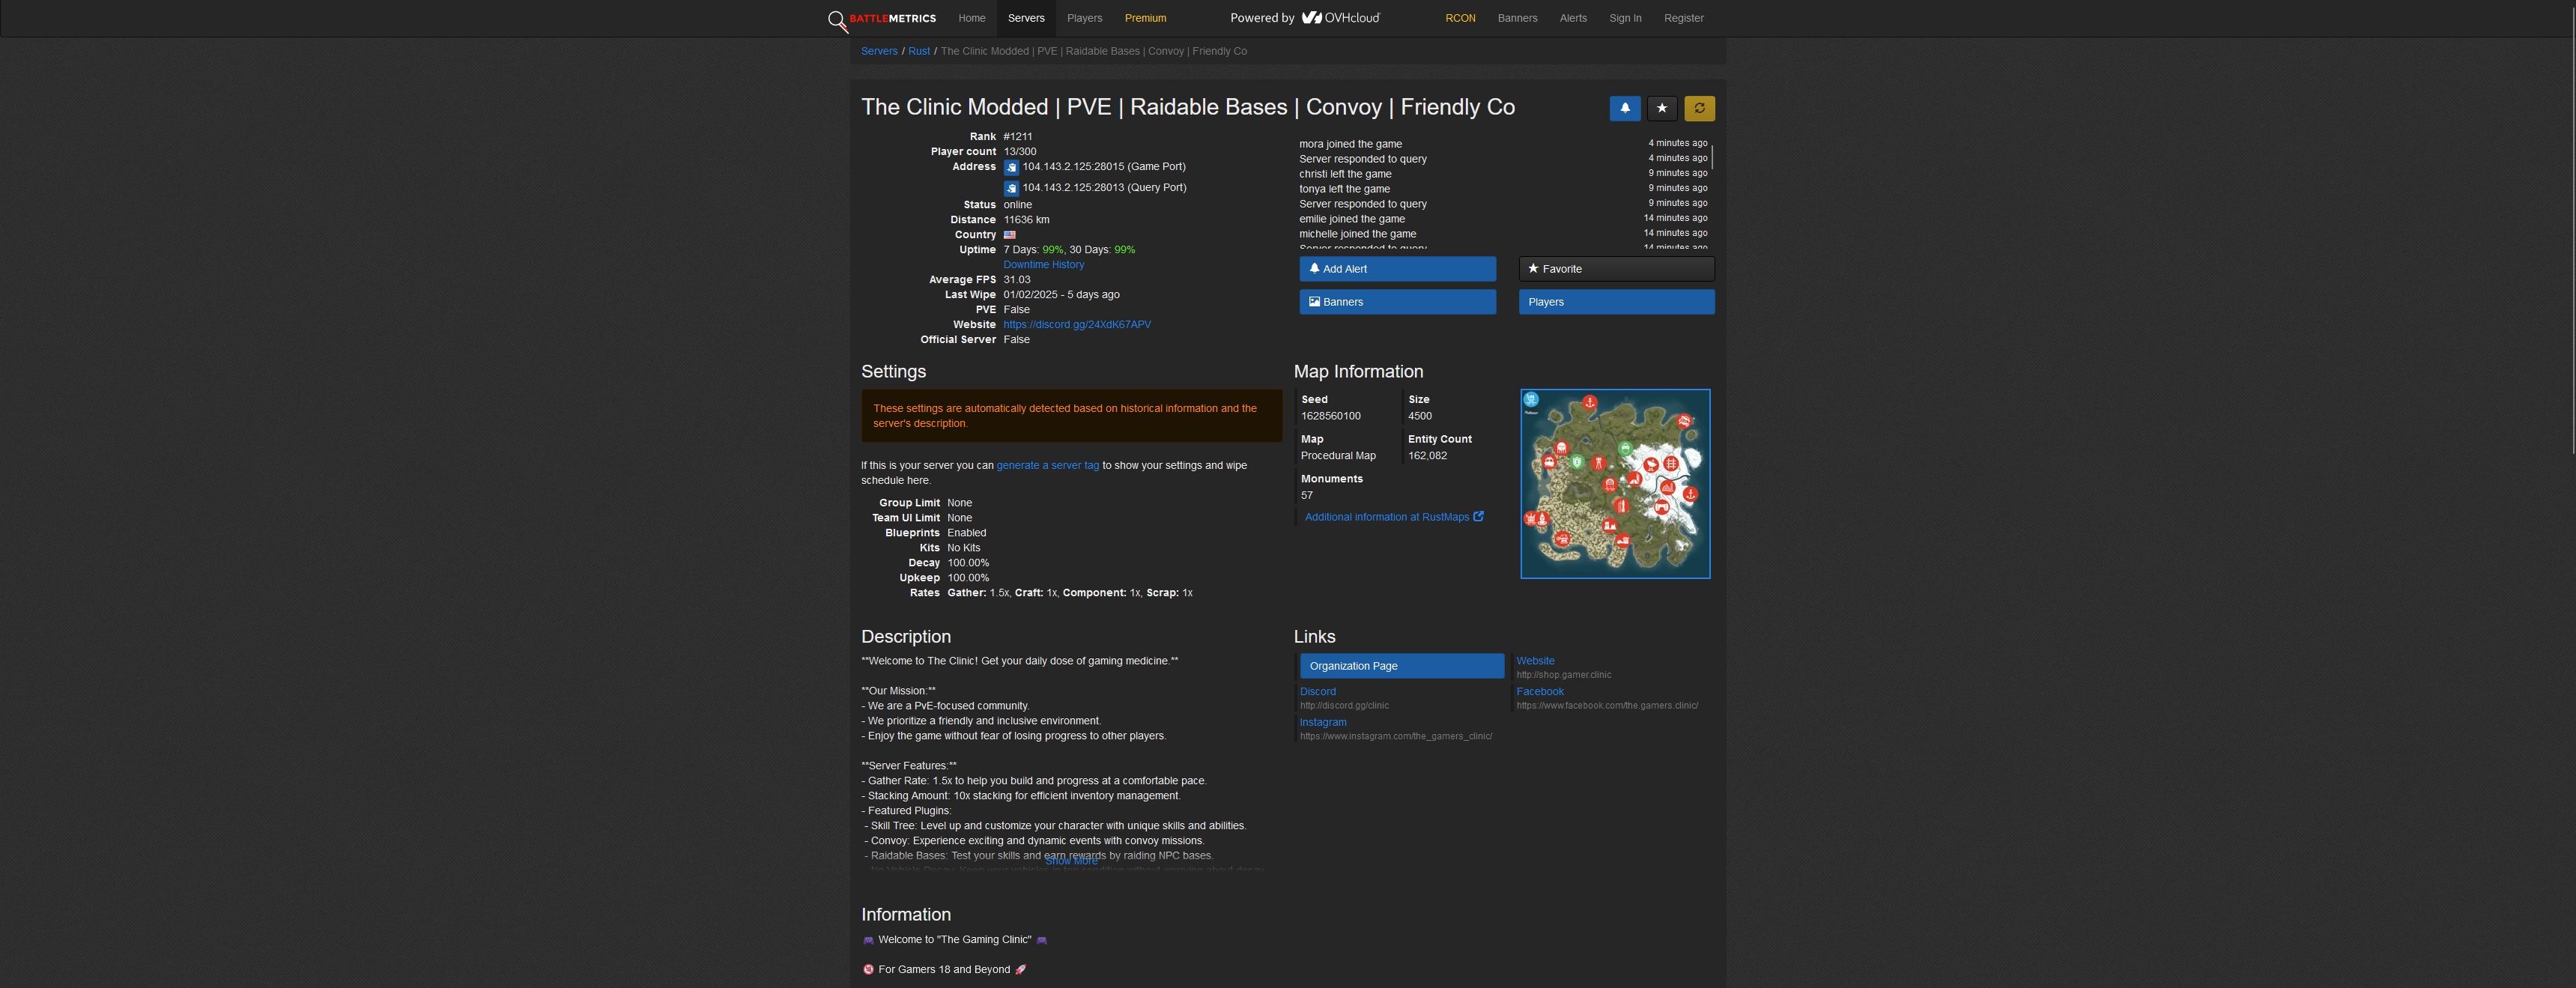
Task: Open the Downtime History link
Action: pyautogui.click(x=1043, y=265)
